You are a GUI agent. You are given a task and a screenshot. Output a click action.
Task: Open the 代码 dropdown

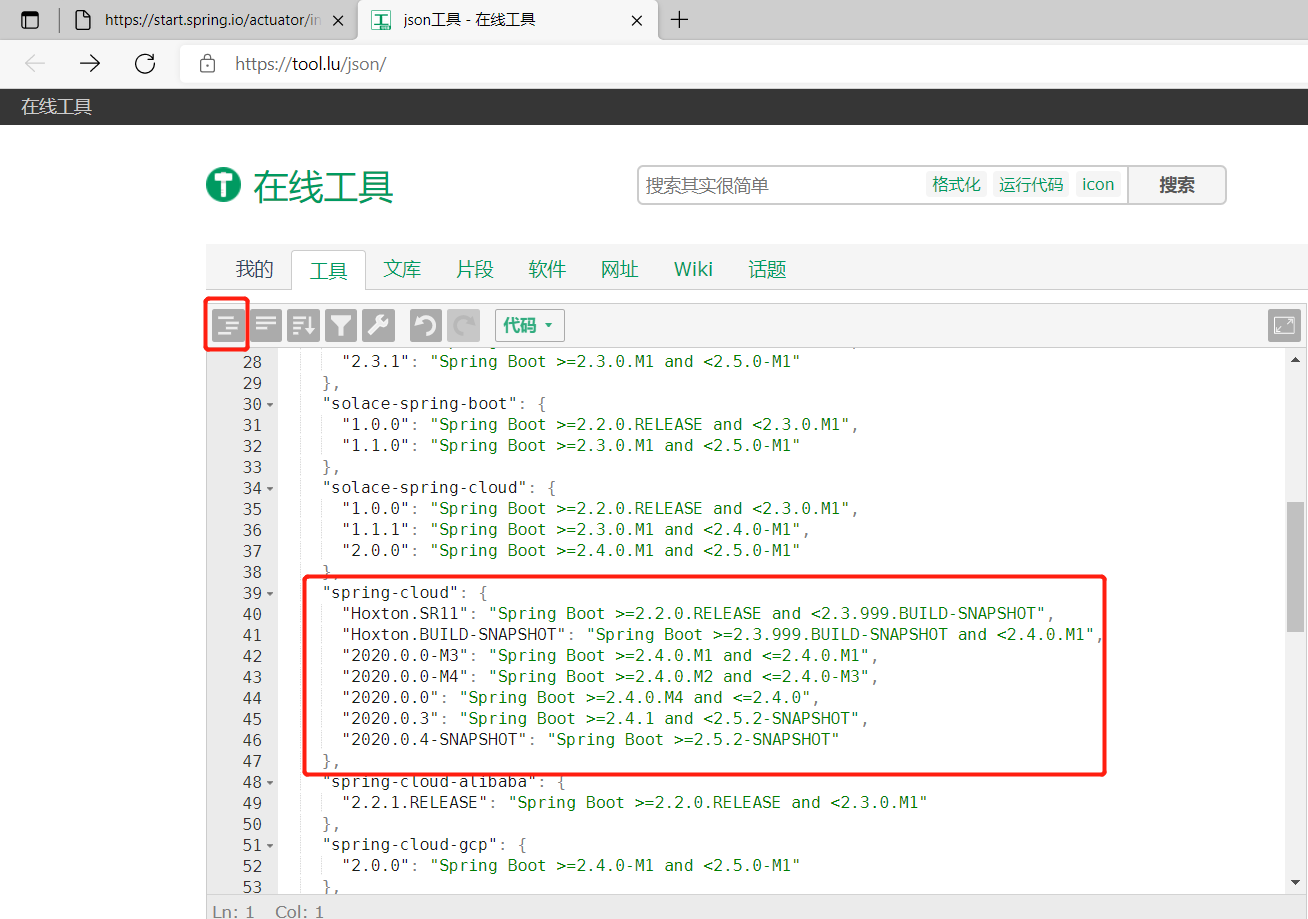coord(530,325)
